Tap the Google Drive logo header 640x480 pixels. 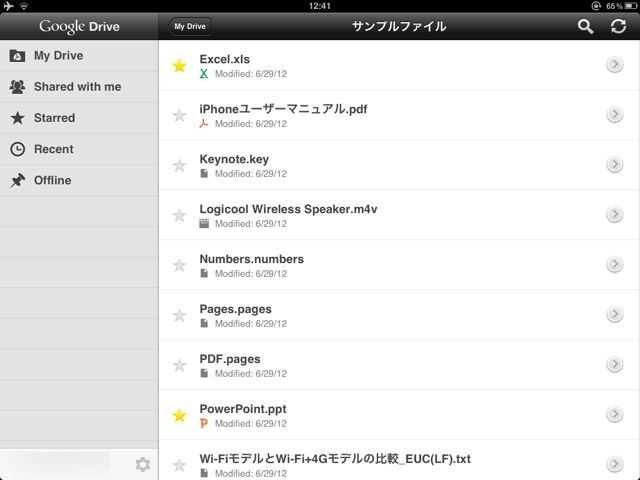pos(80,27)
